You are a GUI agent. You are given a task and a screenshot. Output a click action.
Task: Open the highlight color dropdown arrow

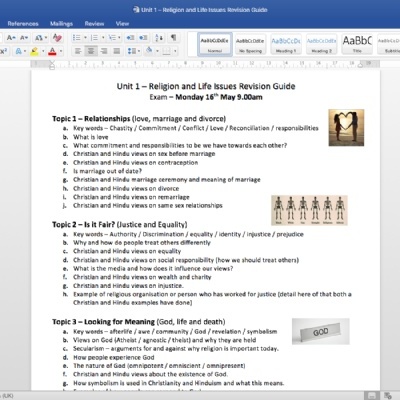coord(43,51)
